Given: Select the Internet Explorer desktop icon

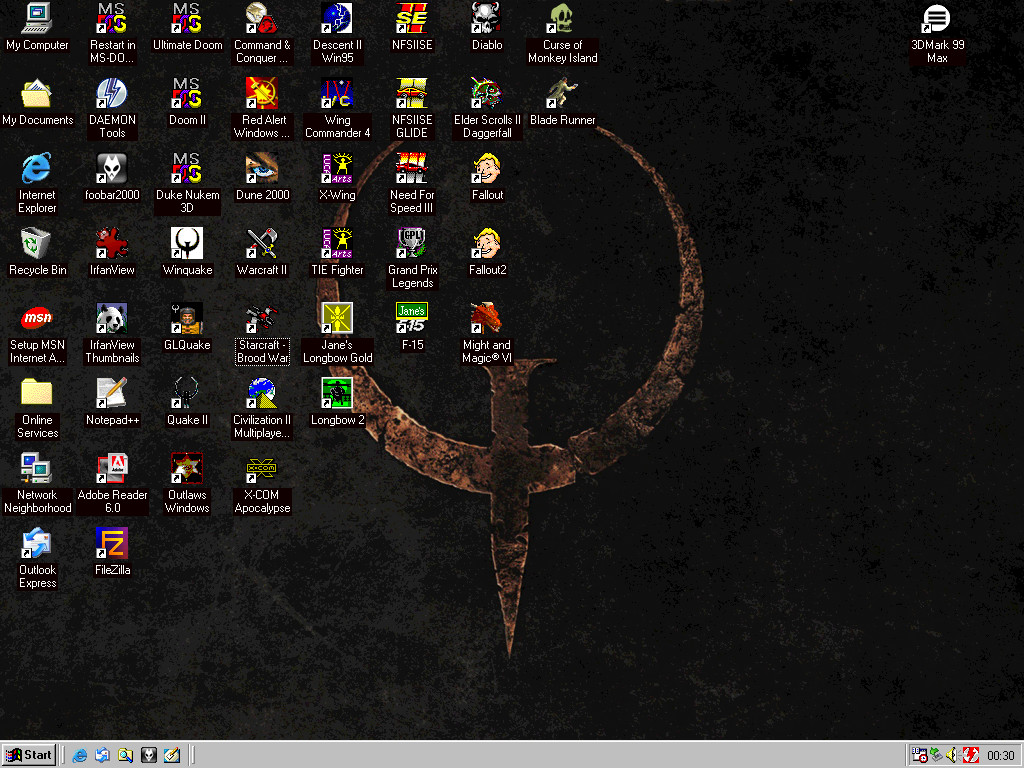Looking at the screenshot, I should click(37, 168).
